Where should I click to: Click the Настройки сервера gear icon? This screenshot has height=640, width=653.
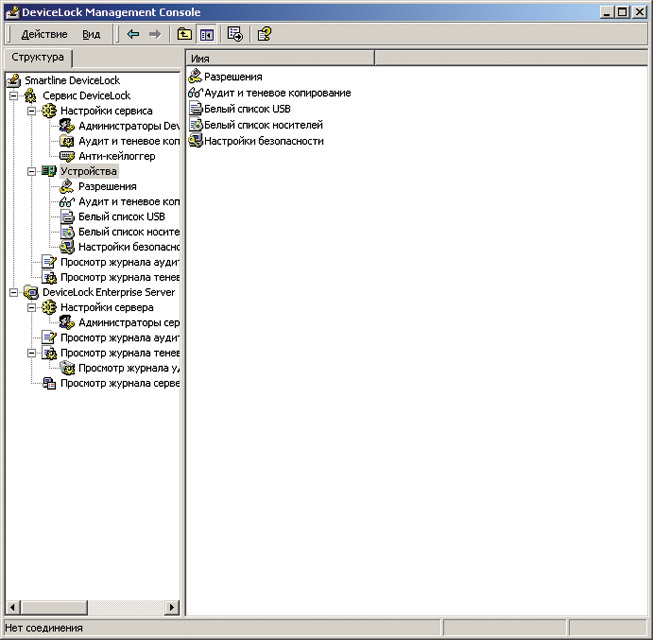[x=49, y=307]
